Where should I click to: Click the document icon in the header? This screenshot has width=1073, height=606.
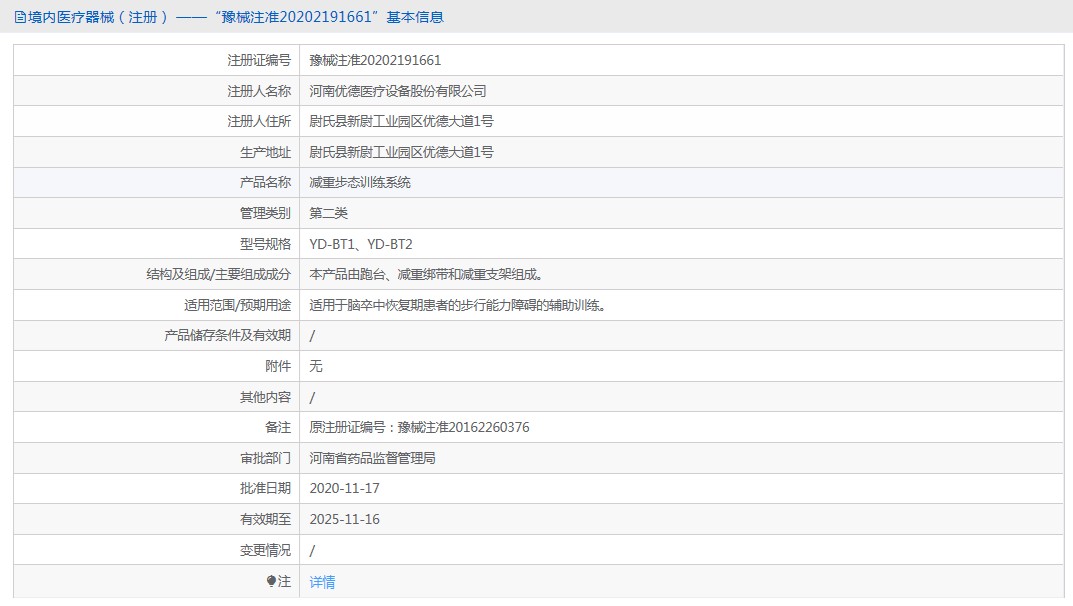[20, 17]
